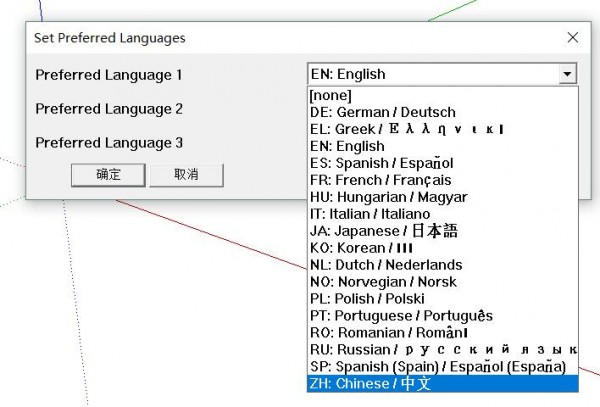Choose PL: Polish / Polski entry

(x=367, y=299)
